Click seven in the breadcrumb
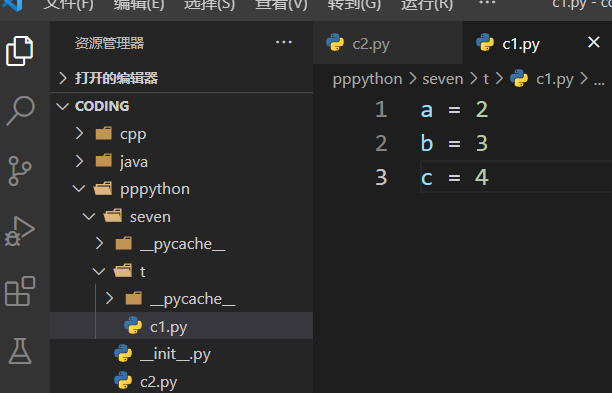 point(443,79)
